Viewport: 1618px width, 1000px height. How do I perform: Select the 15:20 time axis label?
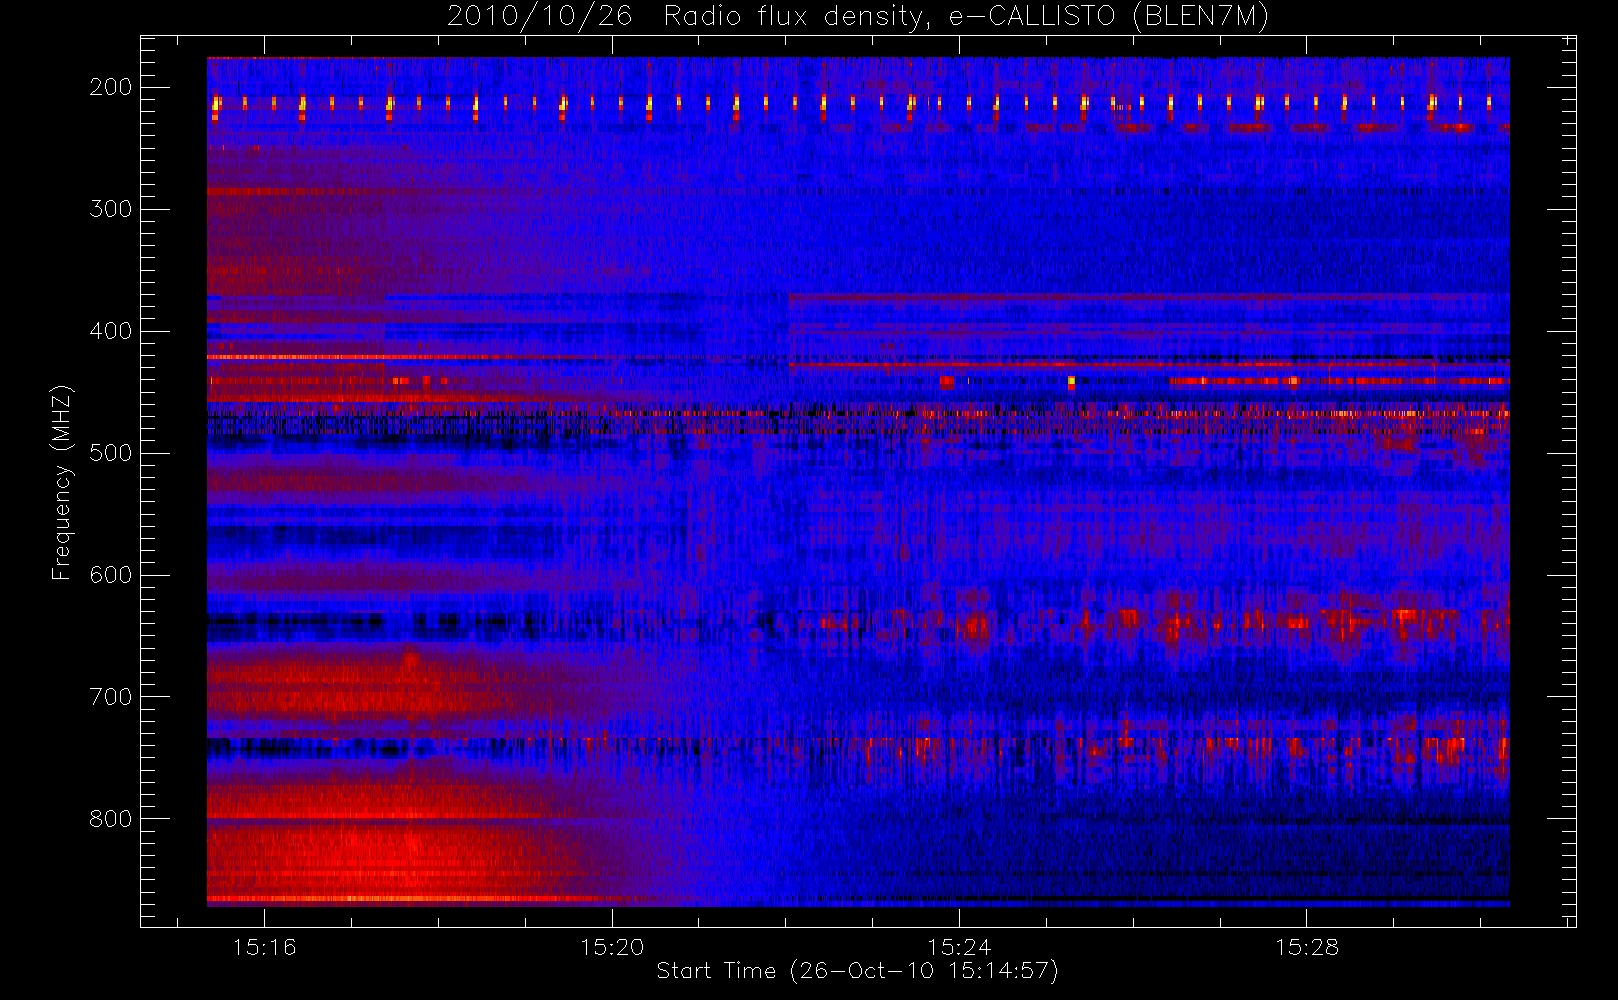click(x=612, y=947)
